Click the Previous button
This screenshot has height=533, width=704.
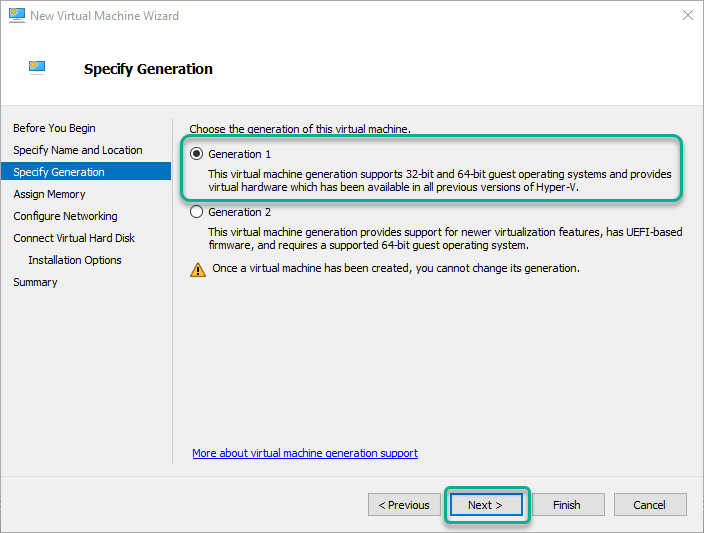pyautogui.click(x=404, y=505)
